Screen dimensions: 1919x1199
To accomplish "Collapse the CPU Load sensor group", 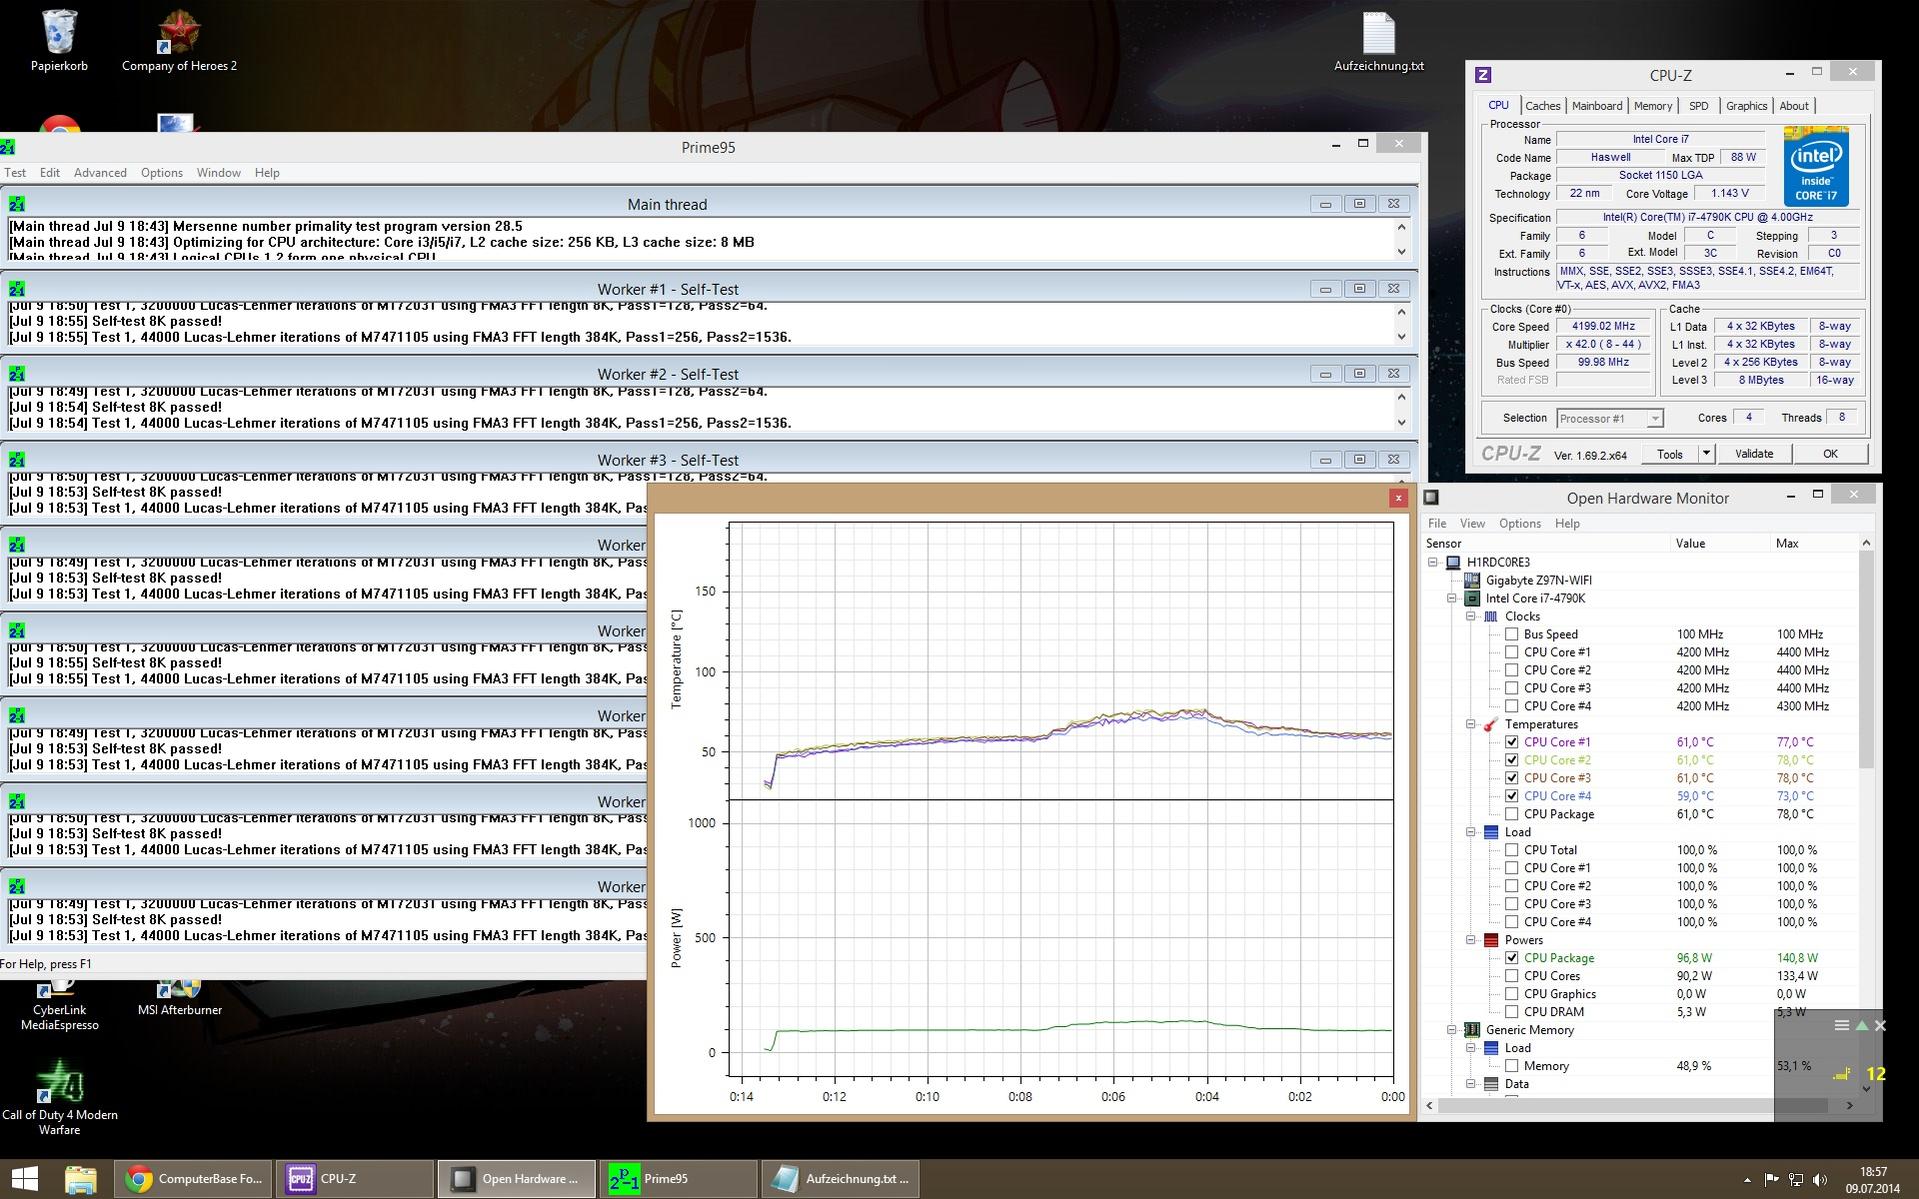I will 1471,832.
